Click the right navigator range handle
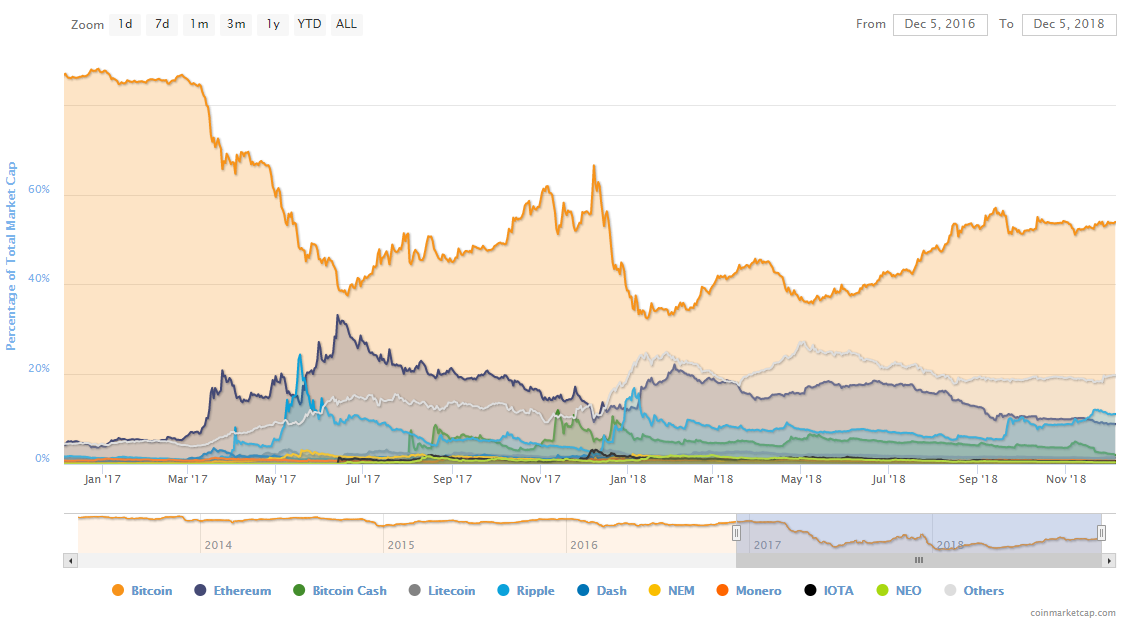1134x625 pixels. [1101, 533]
